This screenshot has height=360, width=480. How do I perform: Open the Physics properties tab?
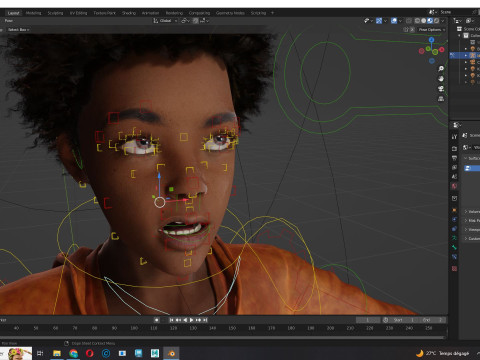tap(454, 220)
